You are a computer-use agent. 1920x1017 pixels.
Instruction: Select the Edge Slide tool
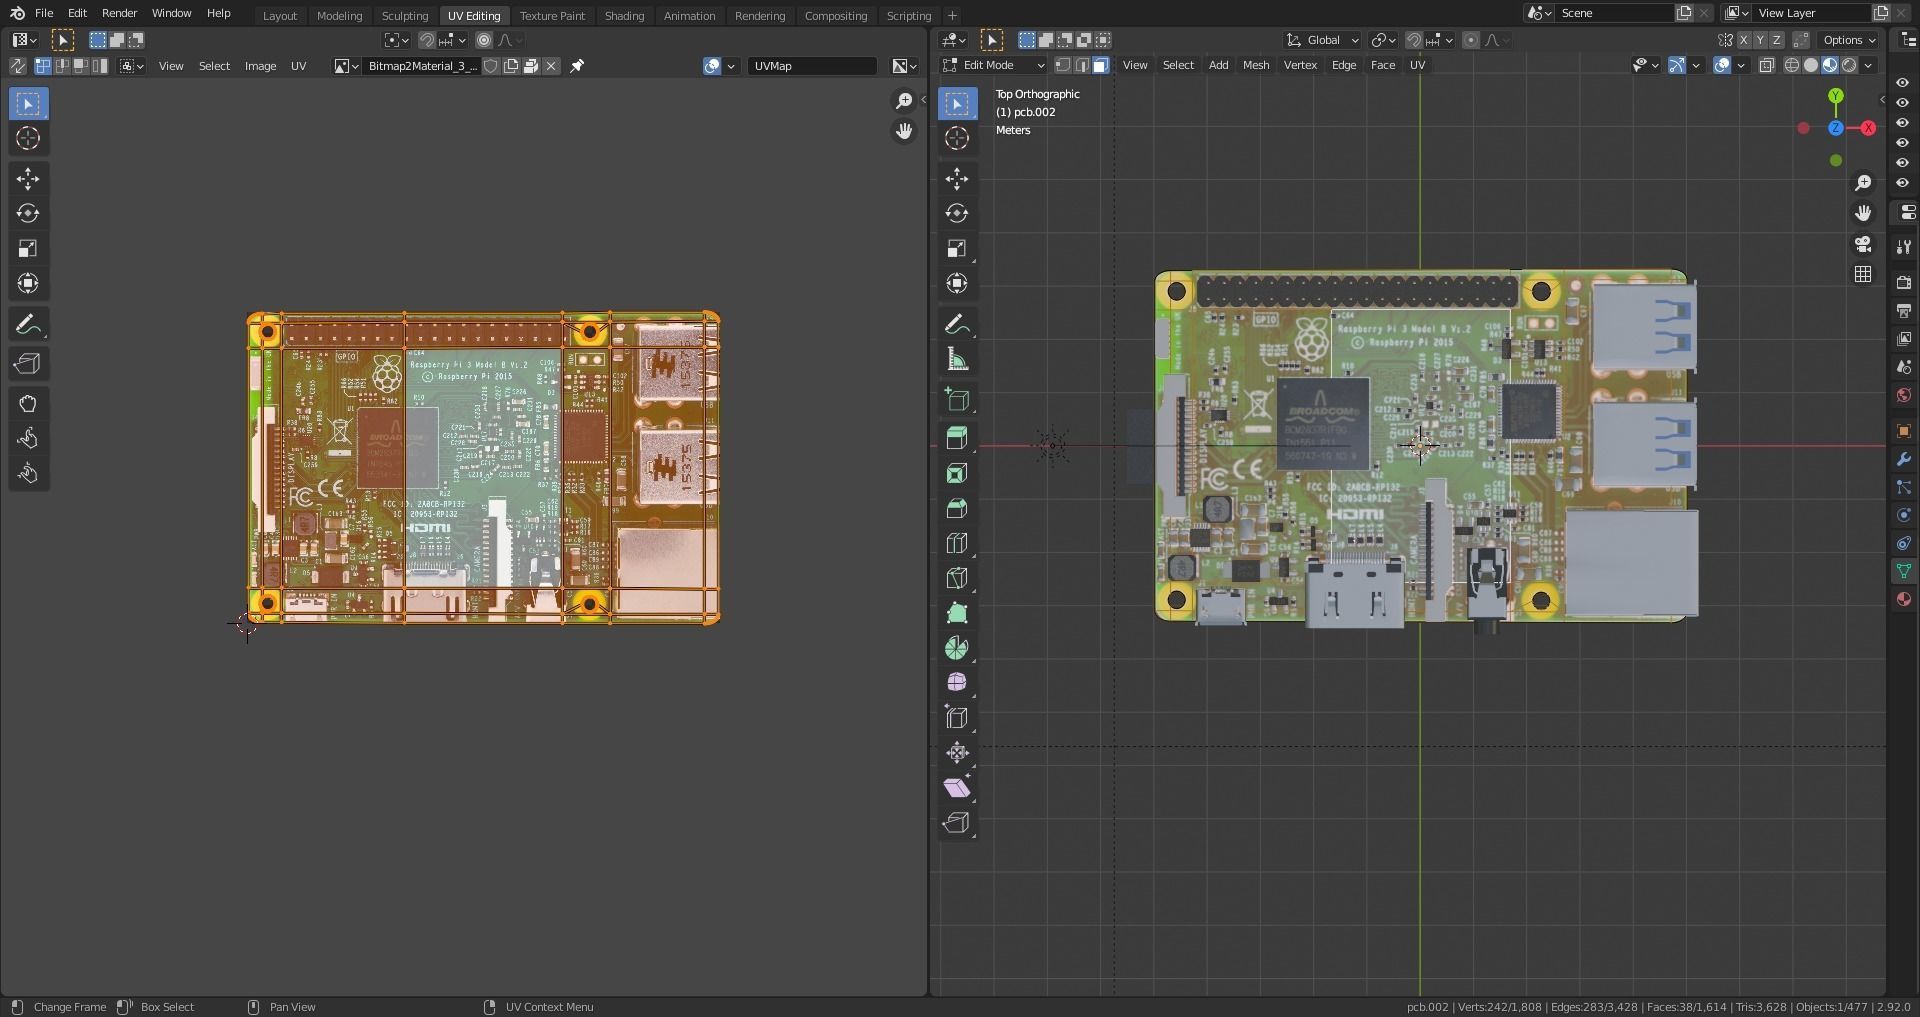pyautogui.click(x=957, y=717)
